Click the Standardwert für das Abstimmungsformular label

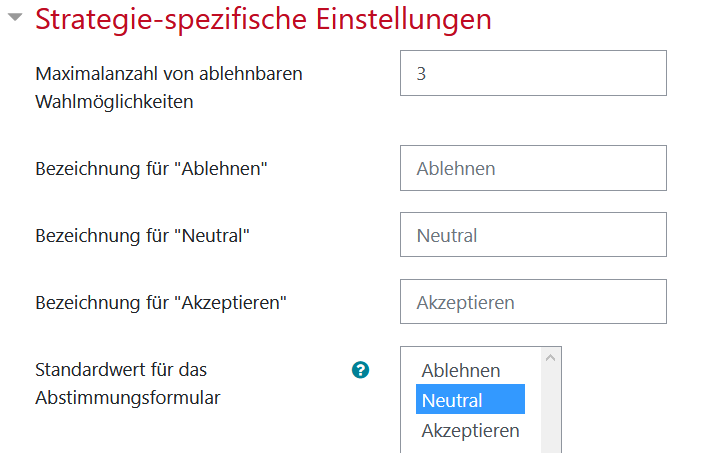pos(128,384)
